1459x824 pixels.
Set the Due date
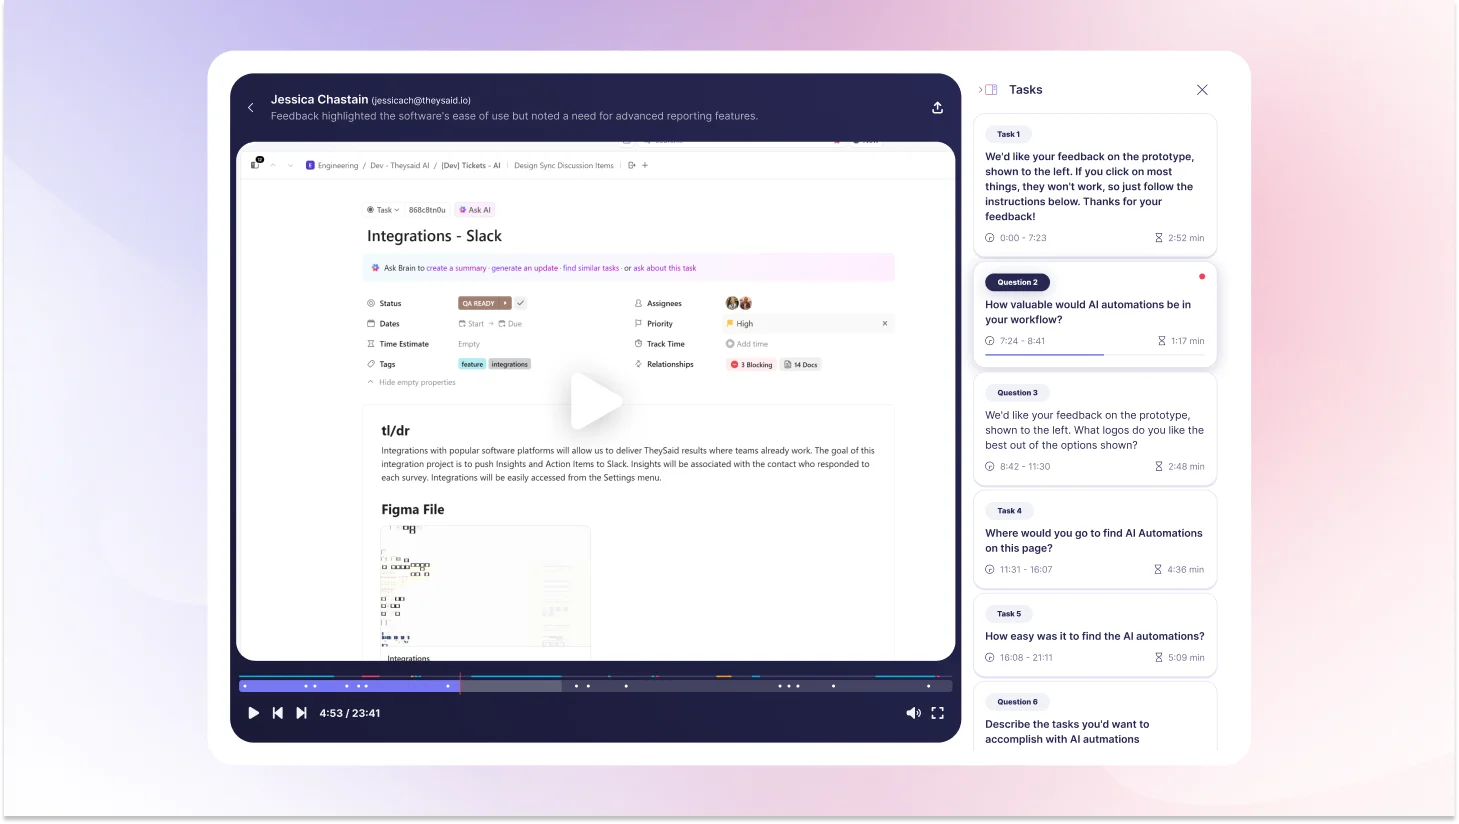[x=510, y=324]
